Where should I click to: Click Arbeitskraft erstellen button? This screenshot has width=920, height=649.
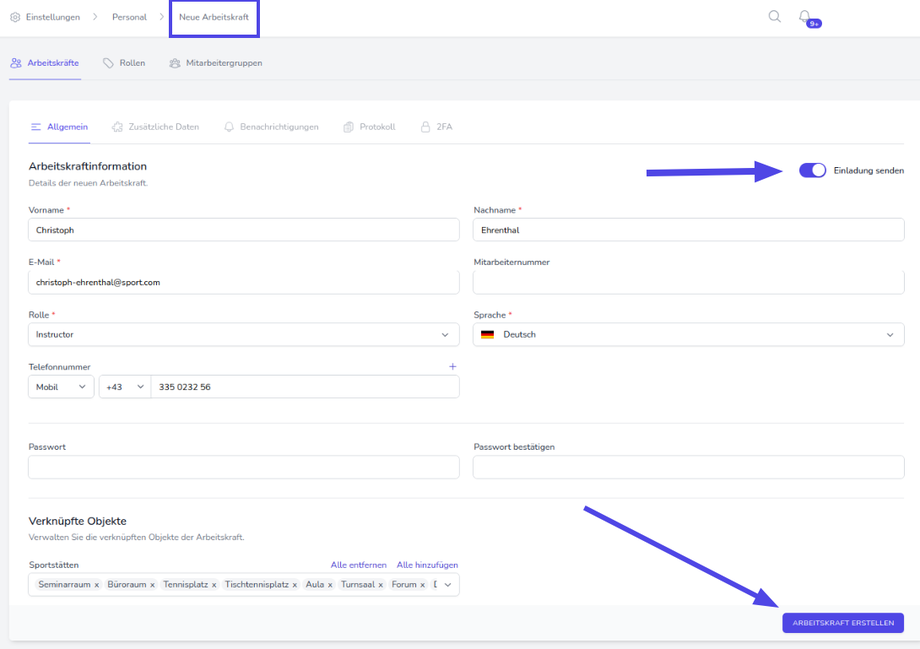click(x=843, y=623)
